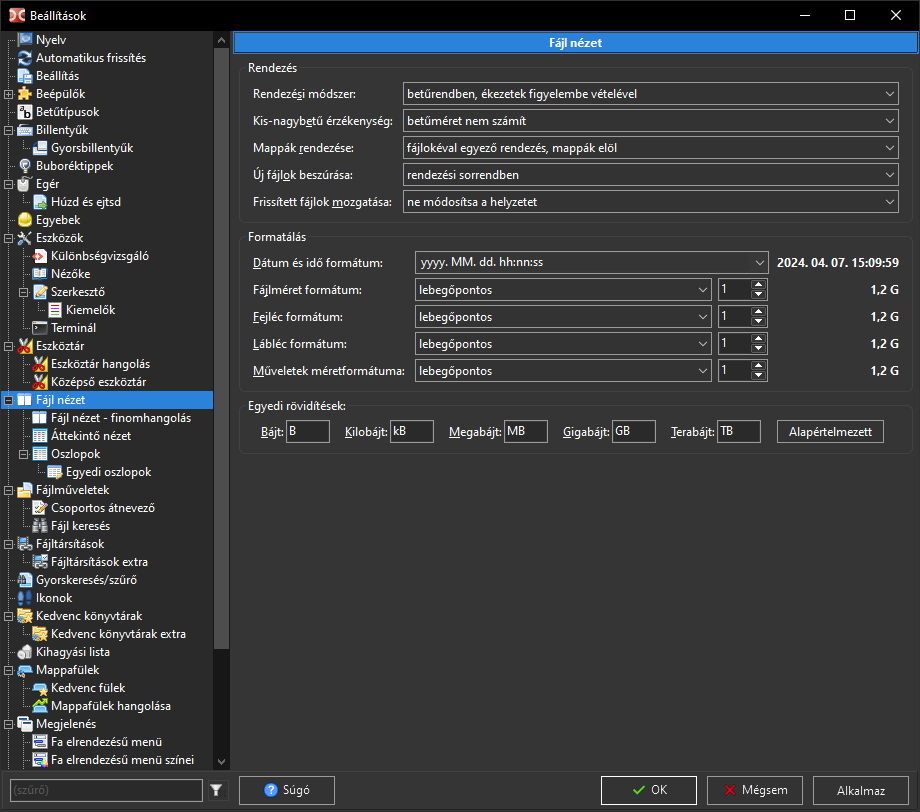Click the Gyorskeresés/szűrő icon
Image resolution: width=920 pixels, height=812 pixels.
25,580
